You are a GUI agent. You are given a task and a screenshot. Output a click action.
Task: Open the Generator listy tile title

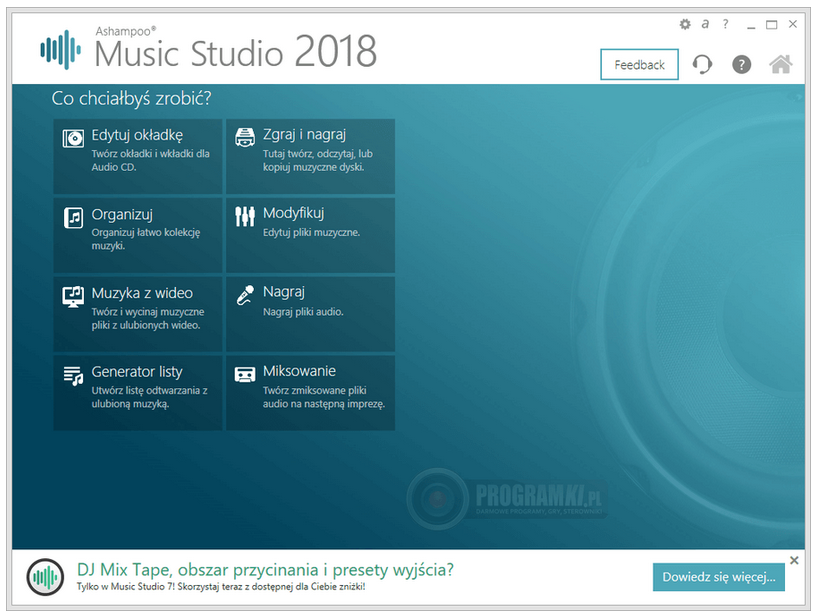137,372
